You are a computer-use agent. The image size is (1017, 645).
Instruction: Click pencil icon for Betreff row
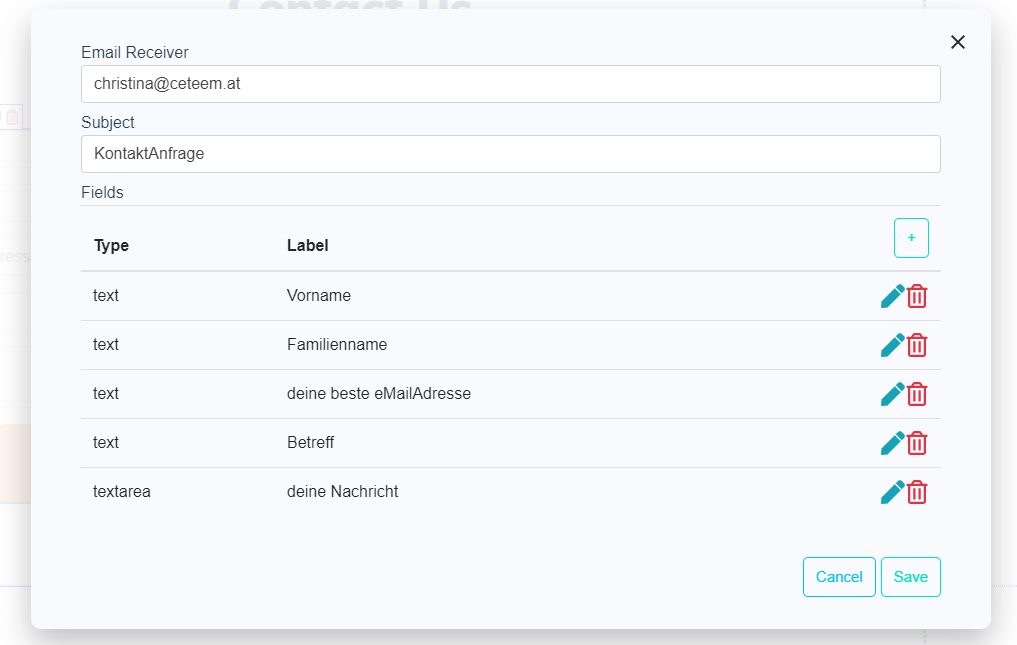point(892,443)
